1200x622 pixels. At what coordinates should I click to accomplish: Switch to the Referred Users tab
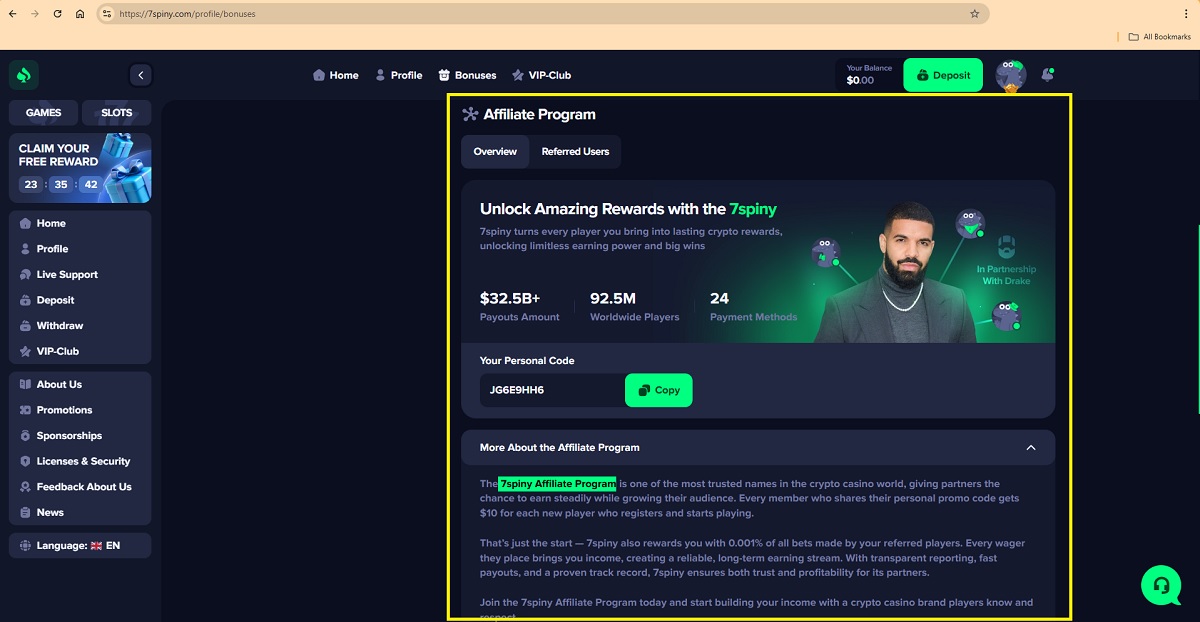[x=575, y=152]
